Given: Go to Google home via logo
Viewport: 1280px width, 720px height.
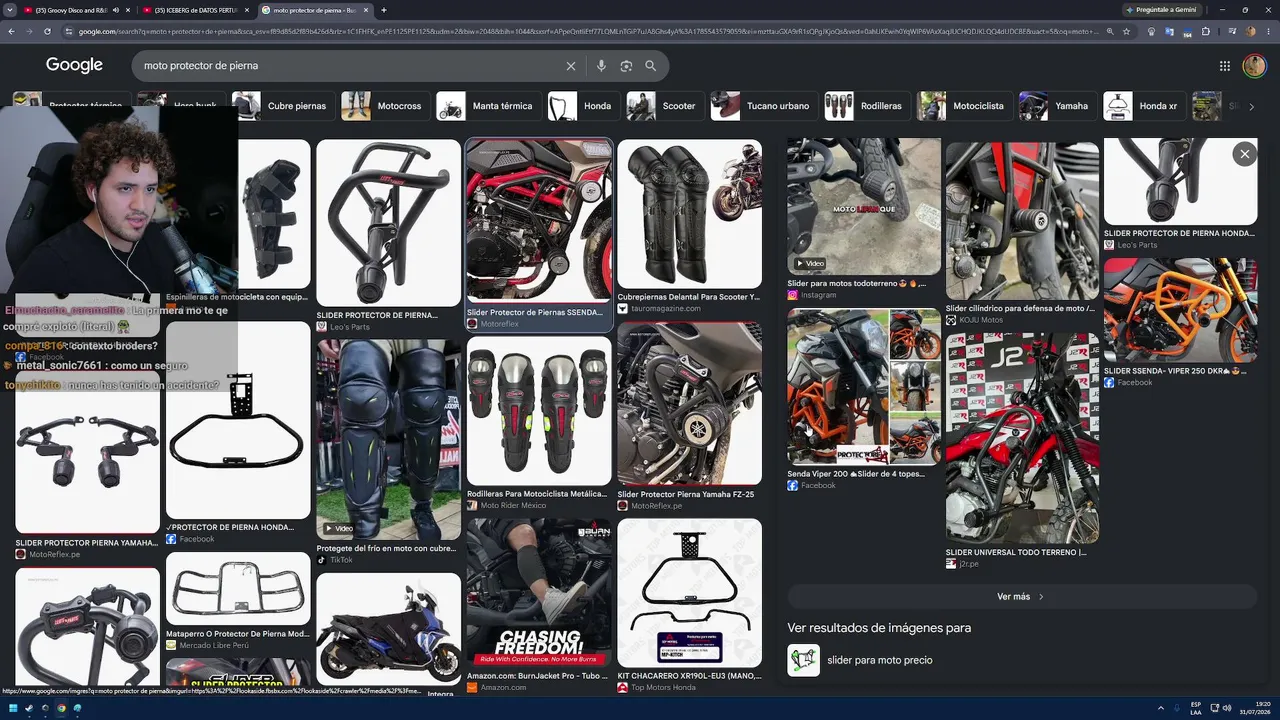Looking at the screenshot, I should tap(74, 65).
